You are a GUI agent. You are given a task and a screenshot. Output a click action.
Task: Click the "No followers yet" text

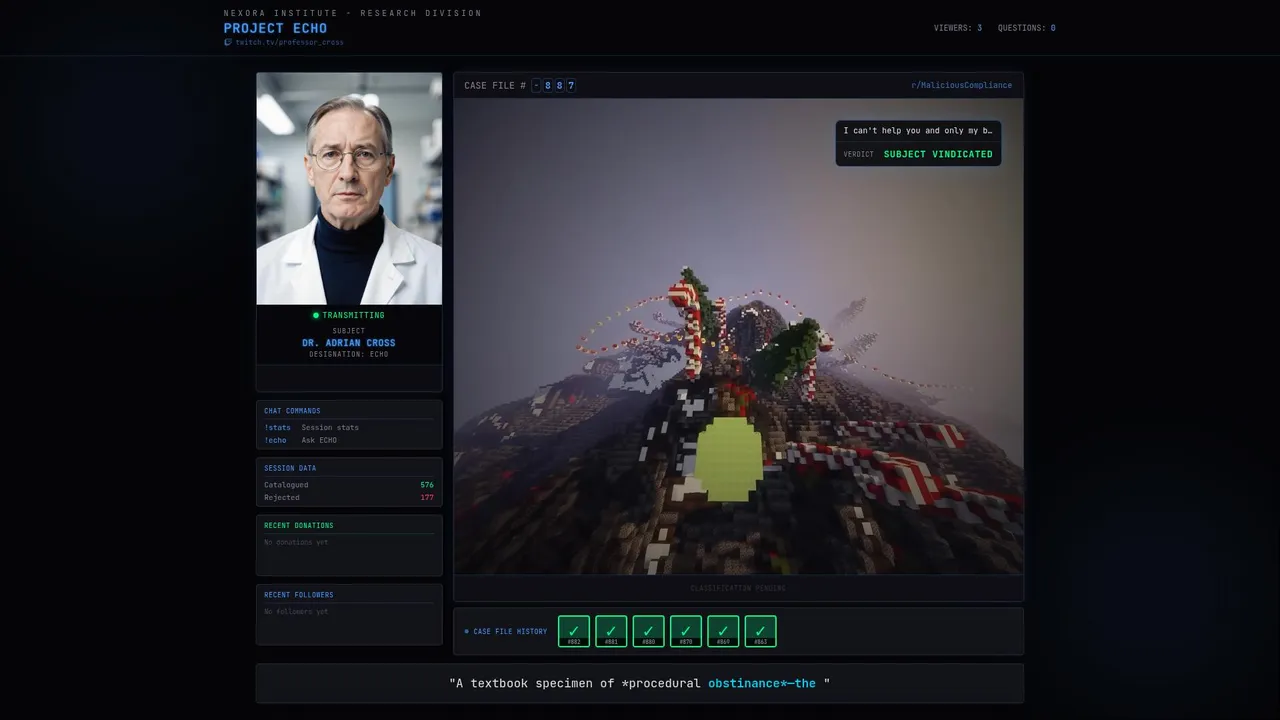click(x=296, y=611)
